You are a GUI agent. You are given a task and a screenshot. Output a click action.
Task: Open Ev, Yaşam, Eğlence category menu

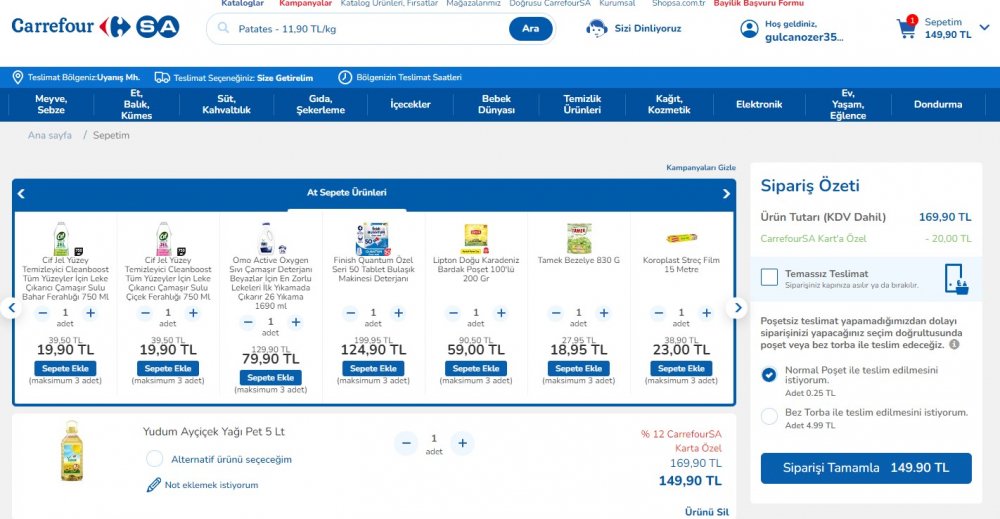point(848,105)
